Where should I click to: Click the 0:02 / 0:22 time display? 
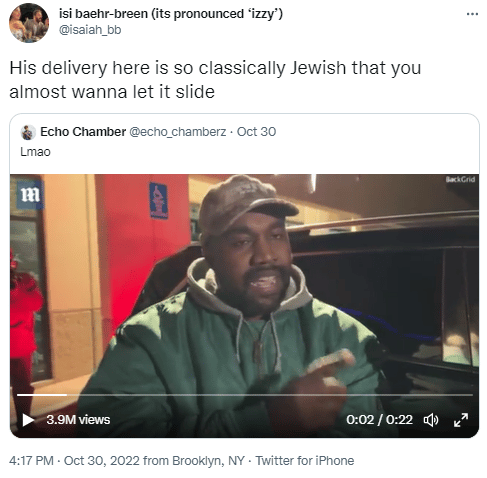coord(379,420)
